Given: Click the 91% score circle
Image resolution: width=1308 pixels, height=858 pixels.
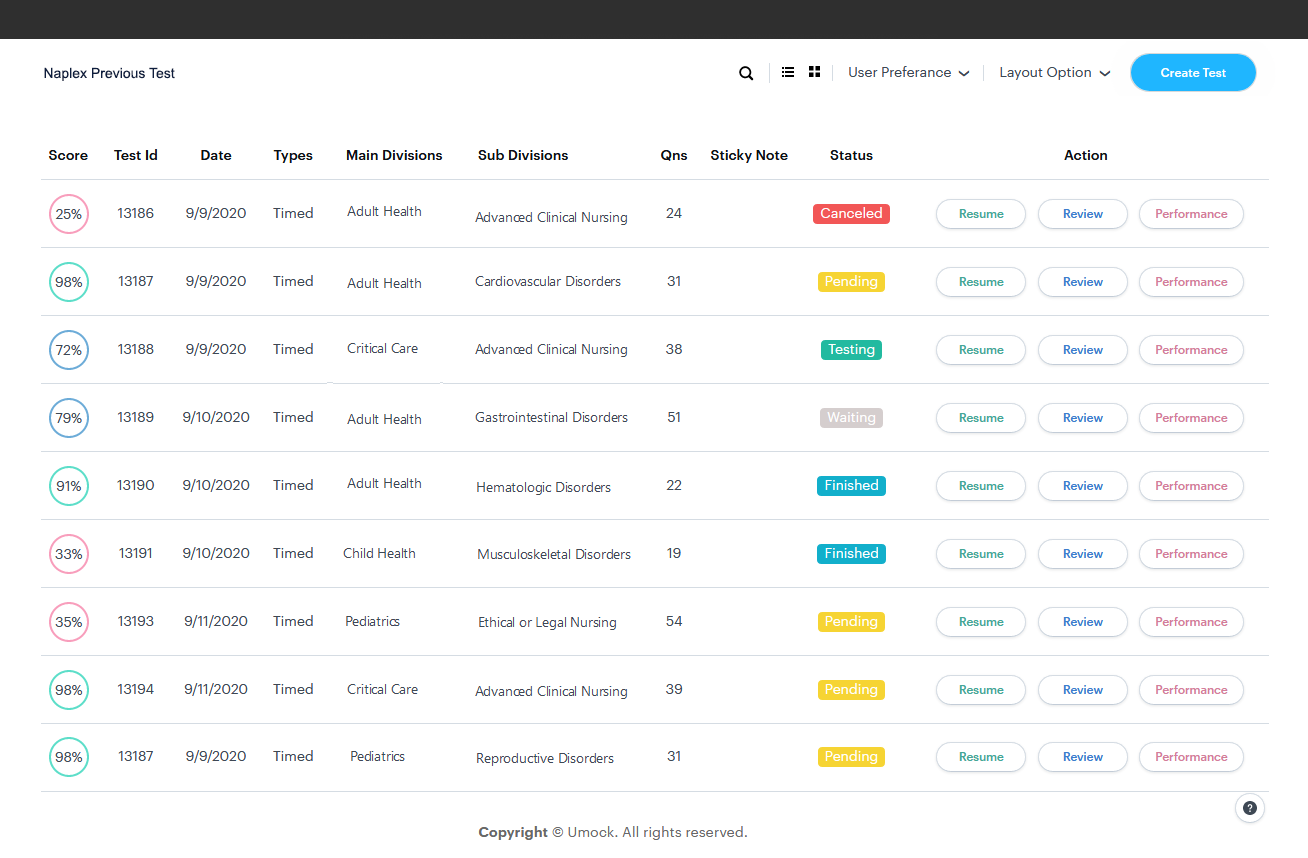Looking at the screenshot, I should point(69,486).
